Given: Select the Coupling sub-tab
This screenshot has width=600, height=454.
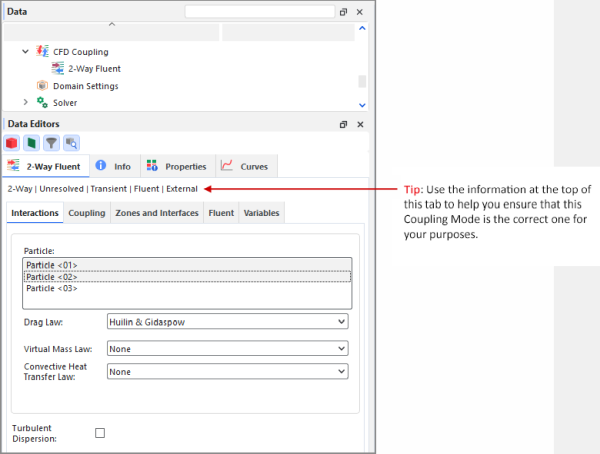Looking at the screenshot, I should point(87,213).
